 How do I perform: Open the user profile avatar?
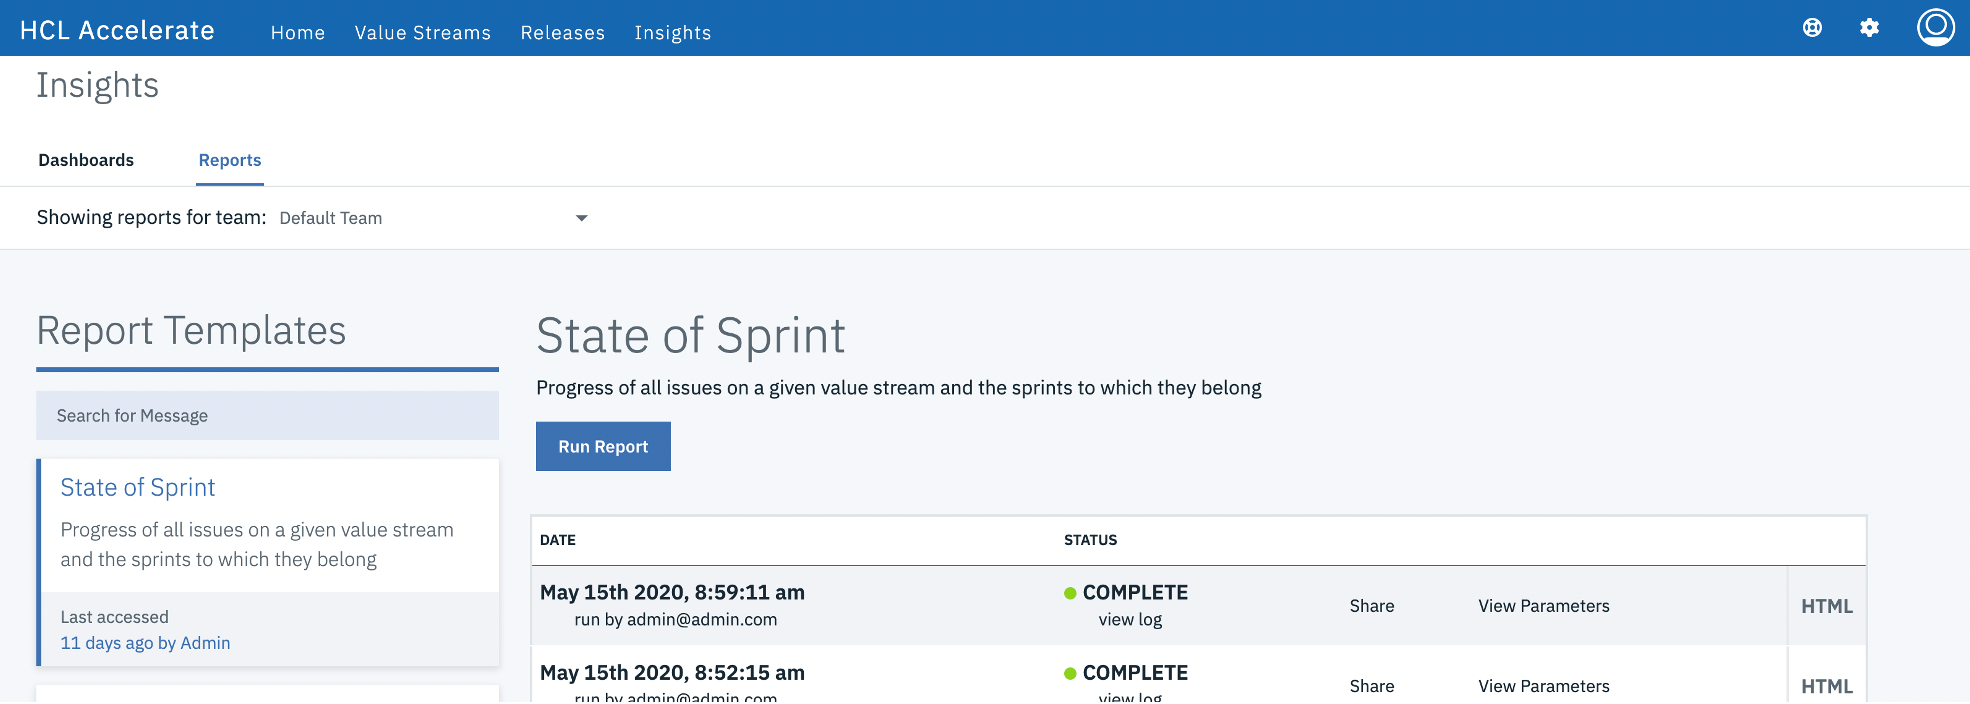click(x=1935, y=28)
